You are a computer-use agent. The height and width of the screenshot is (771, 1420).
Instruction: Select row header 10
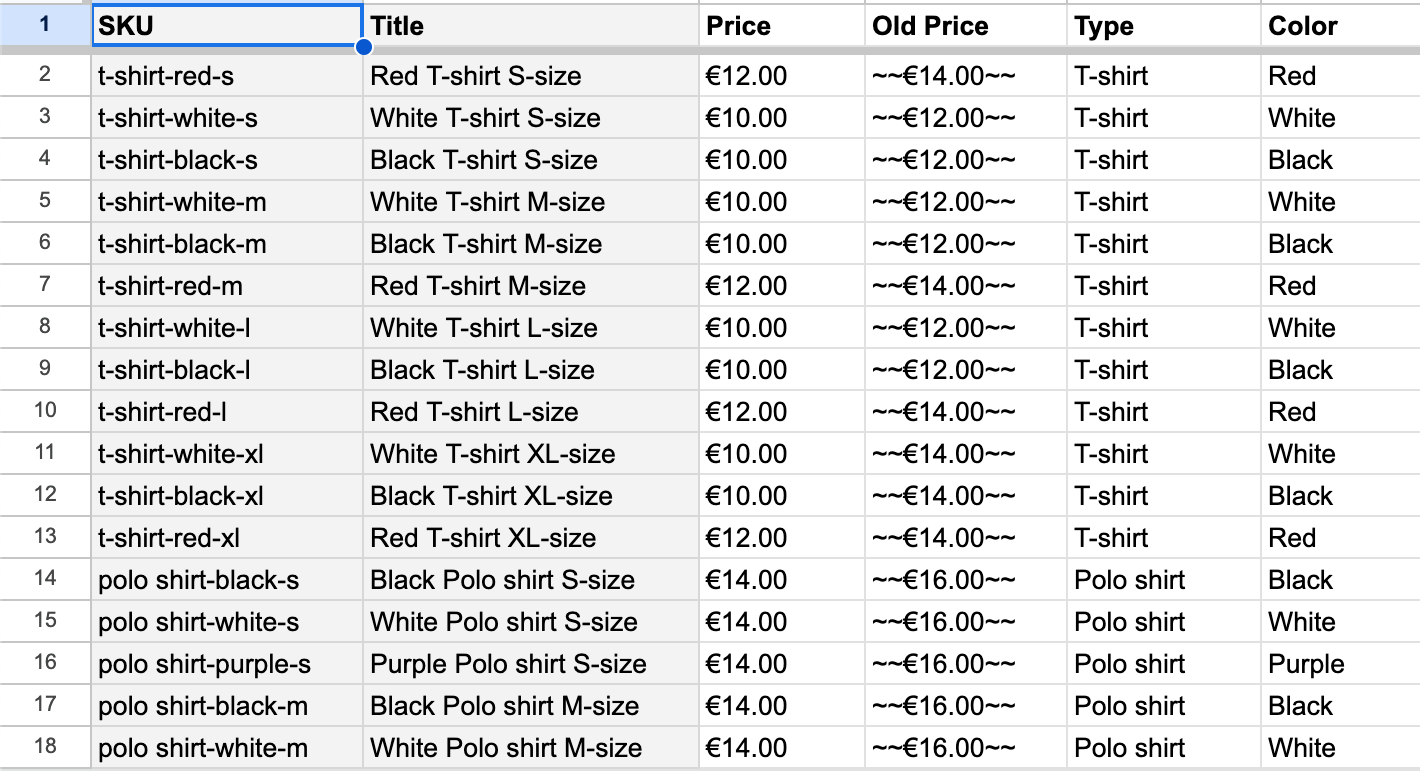[x=44, y=411]
